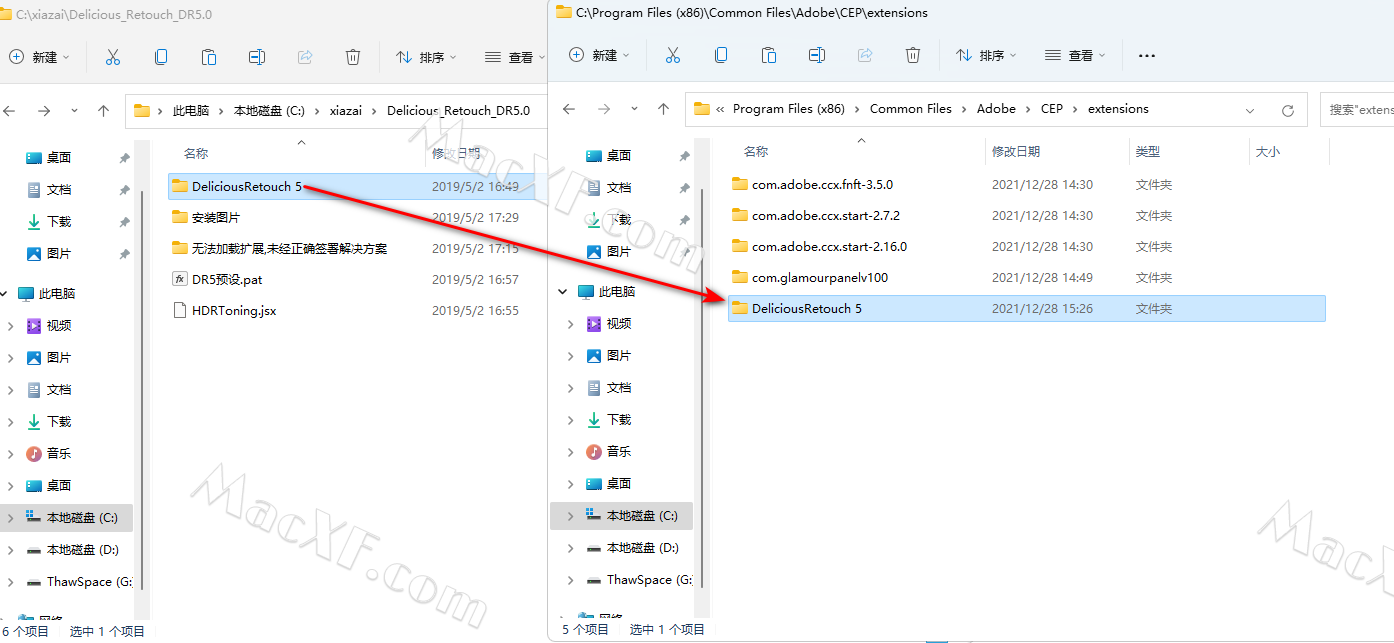Click the search box in right window
The height and width of the screenshot is (643, 1394).
(x=1357, y=110)
